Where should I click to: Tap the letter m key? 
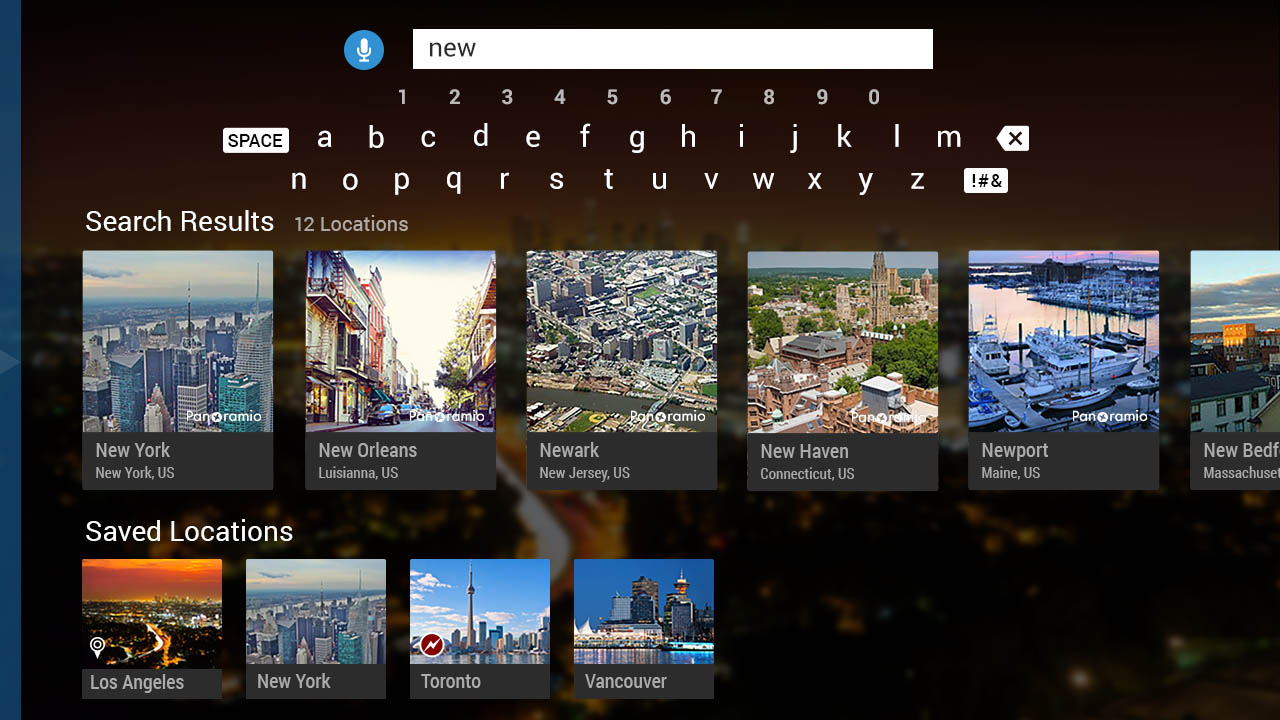[949, 138]
